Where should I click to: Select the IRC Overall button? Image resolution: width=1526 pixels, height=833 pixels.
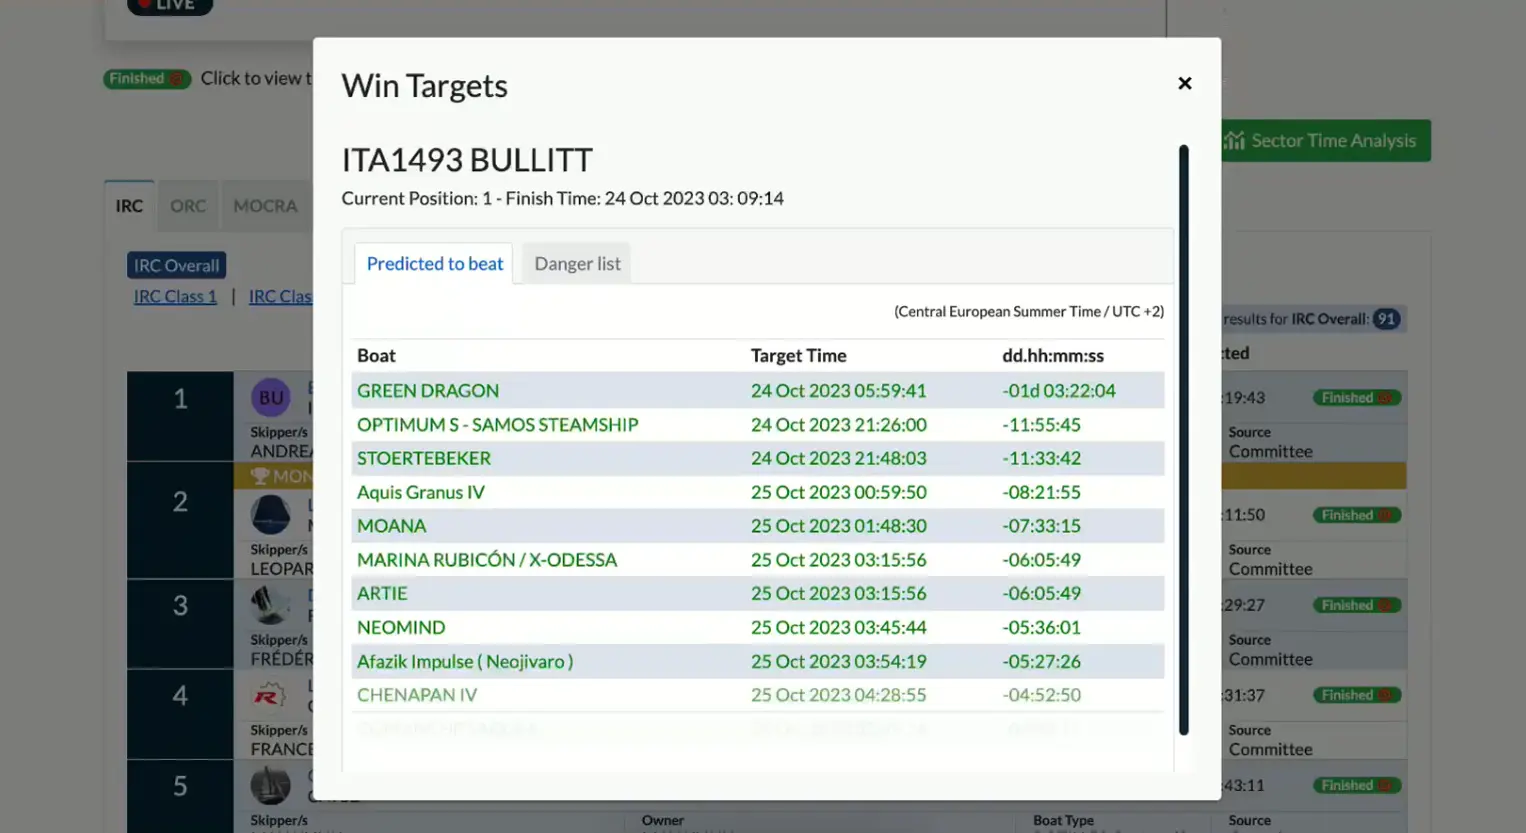pos(176,265)
